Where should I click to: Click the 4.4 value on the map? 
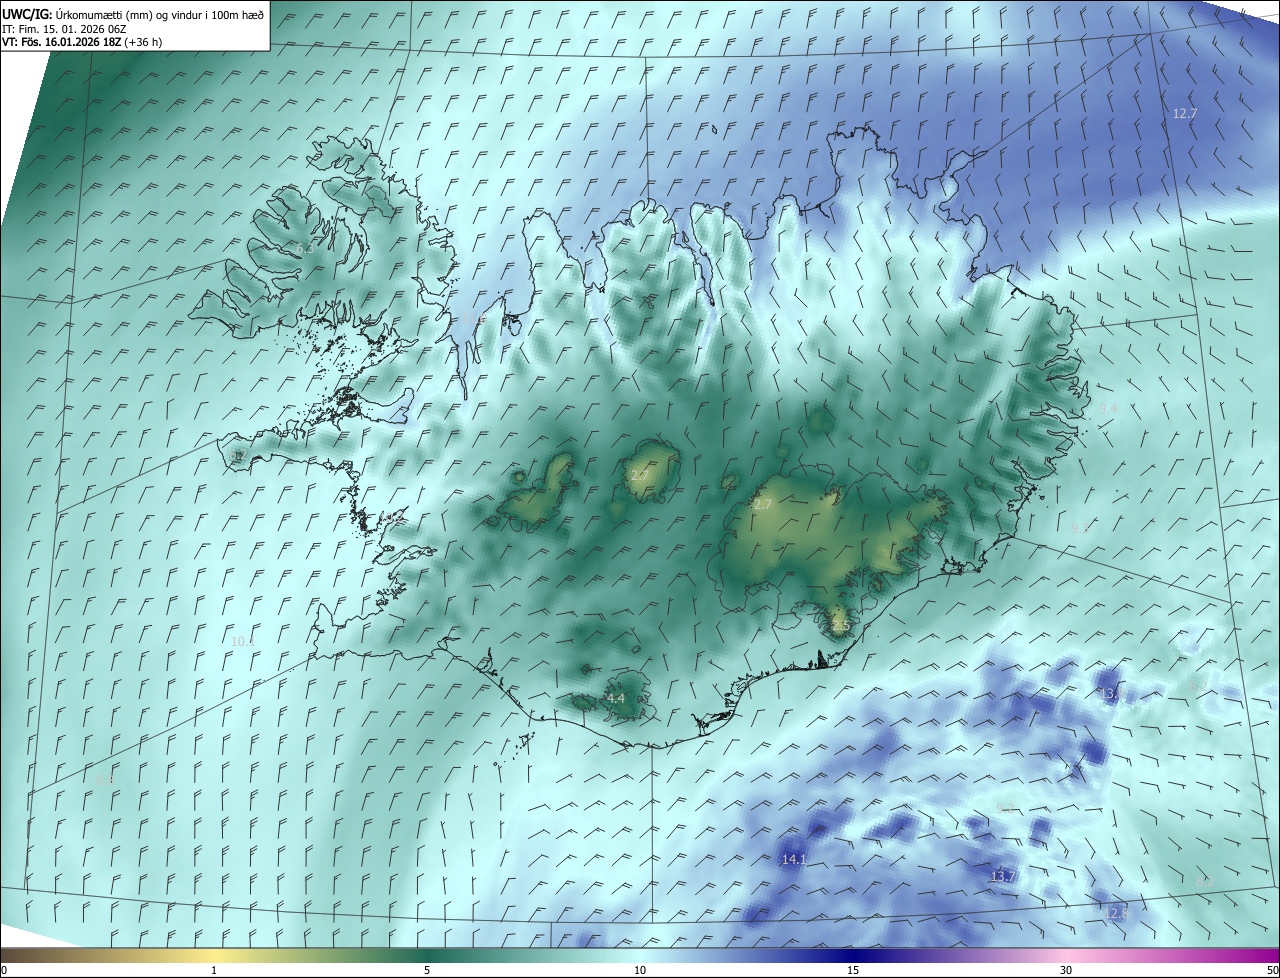click(616, 698)
